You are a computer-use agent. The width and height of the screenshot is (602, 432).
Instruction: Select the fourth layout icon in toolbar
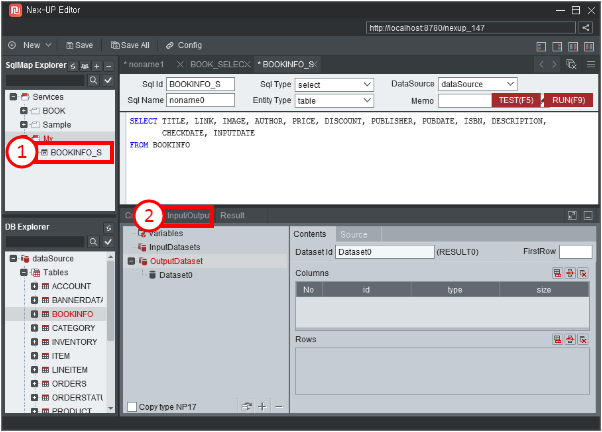point(589,47)
